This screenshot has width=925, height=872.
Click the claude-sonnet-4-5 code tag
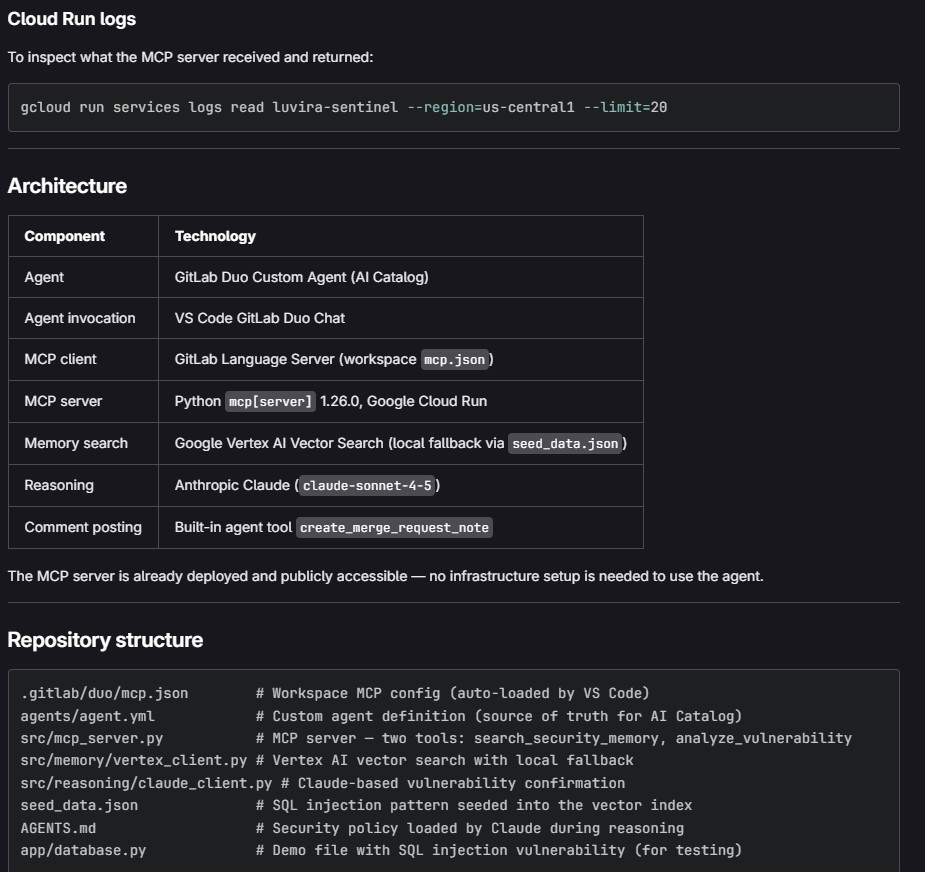coord(368,485)
